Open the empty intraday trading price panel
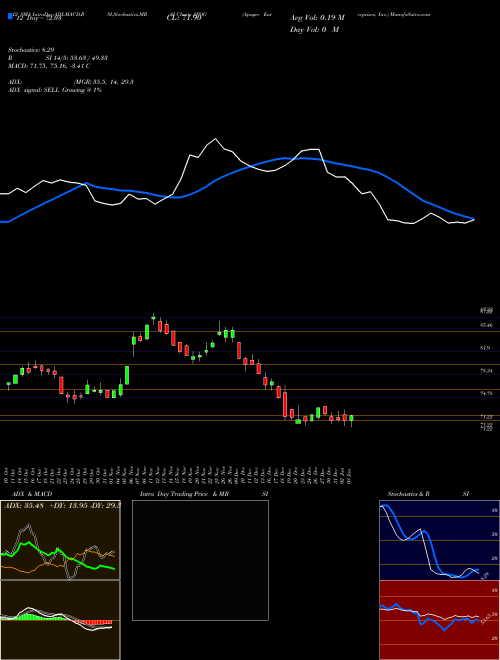 (200, 560)
